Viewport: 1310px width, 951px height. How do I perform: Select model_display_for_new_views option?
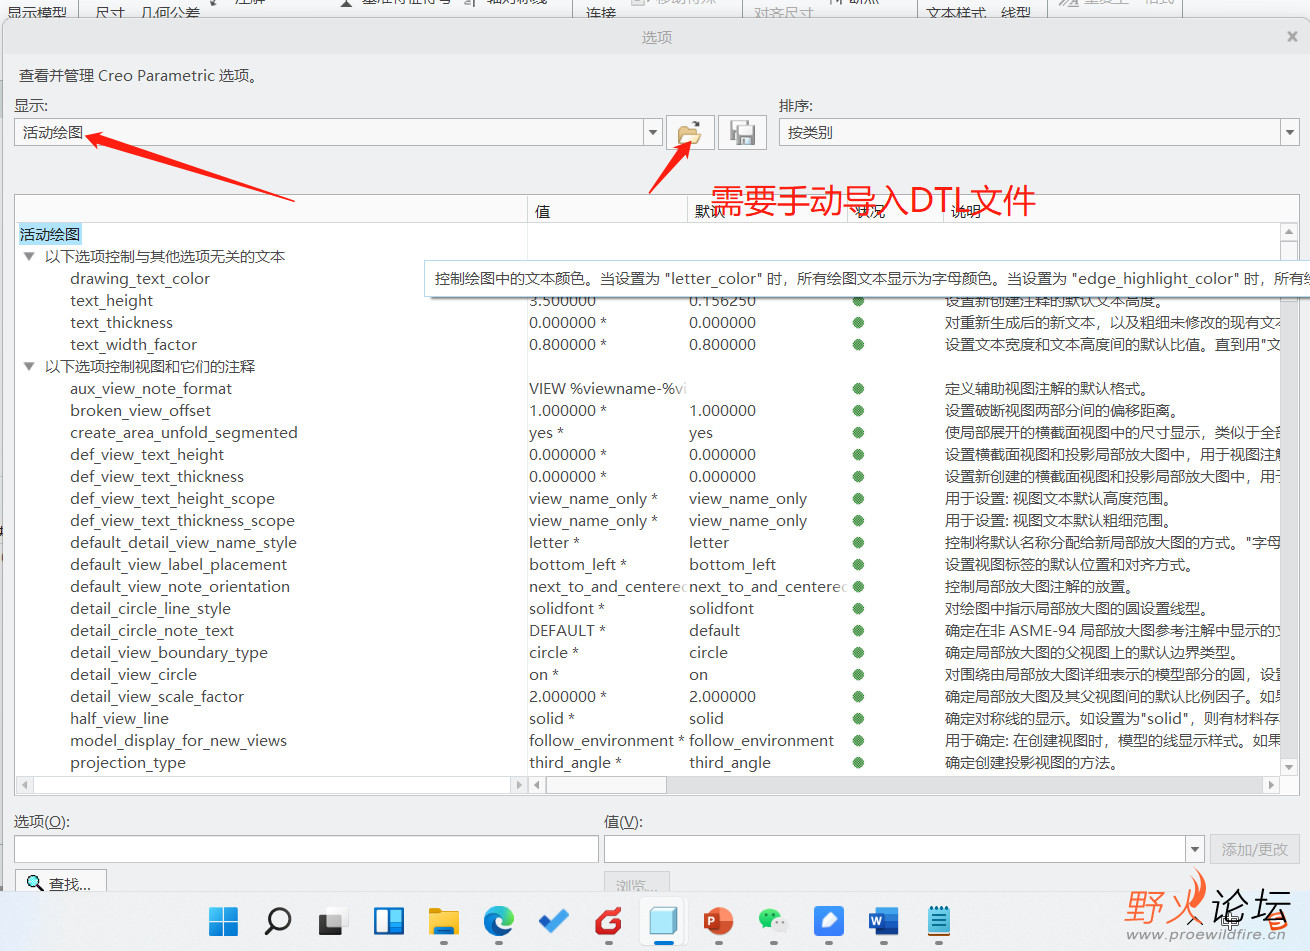click(178, 741)
